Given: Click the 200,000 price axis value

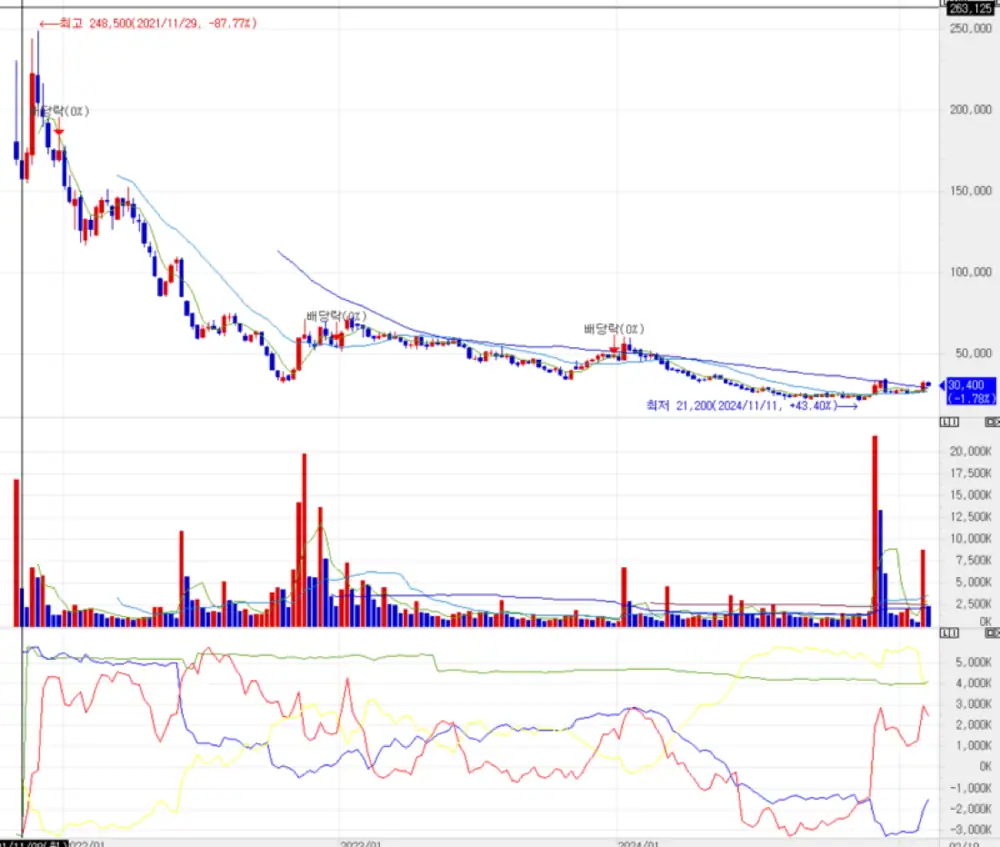Looking at the screenshot, I should 971,110.
